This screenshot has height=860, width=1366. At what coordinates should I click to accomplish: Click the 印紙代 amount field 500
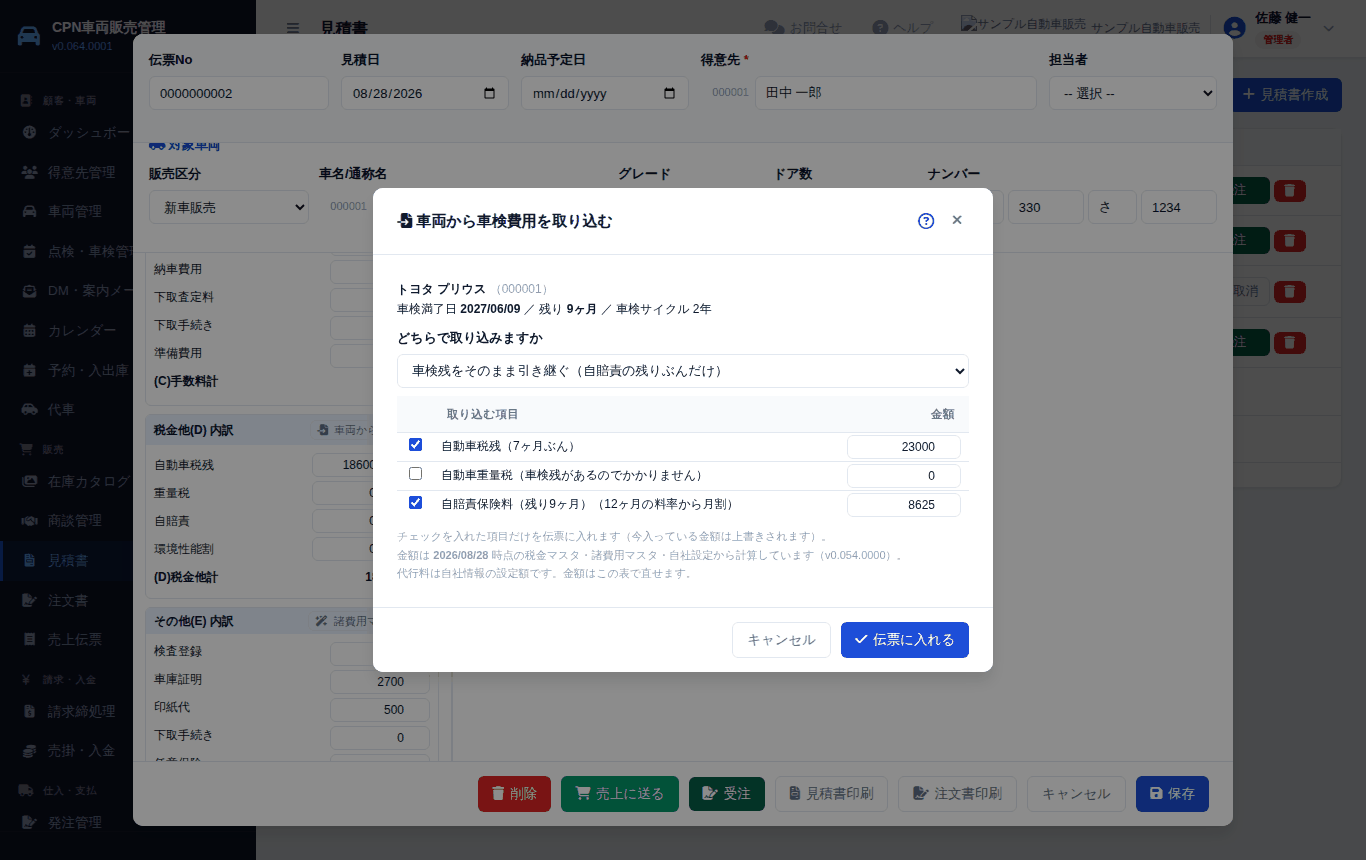coord(380,710)
